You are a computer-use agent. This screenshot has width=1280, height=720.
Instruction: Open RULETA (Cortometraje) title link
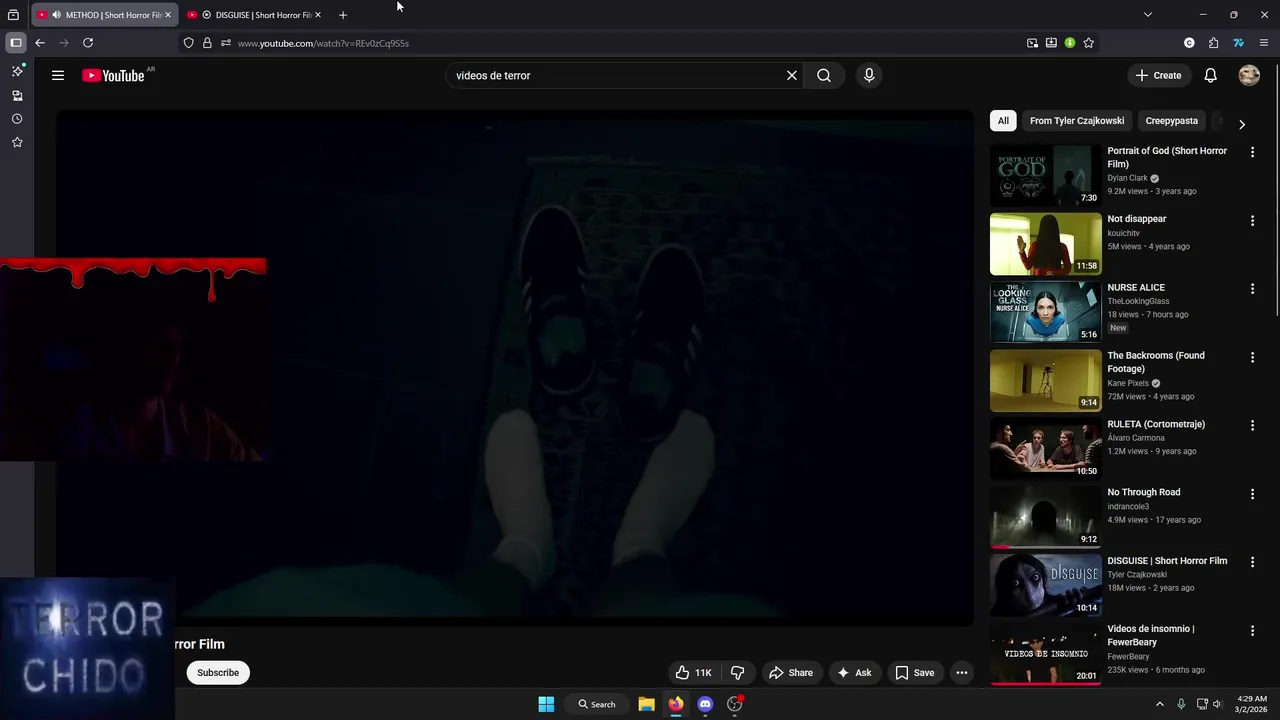(x=1156, y=424)
